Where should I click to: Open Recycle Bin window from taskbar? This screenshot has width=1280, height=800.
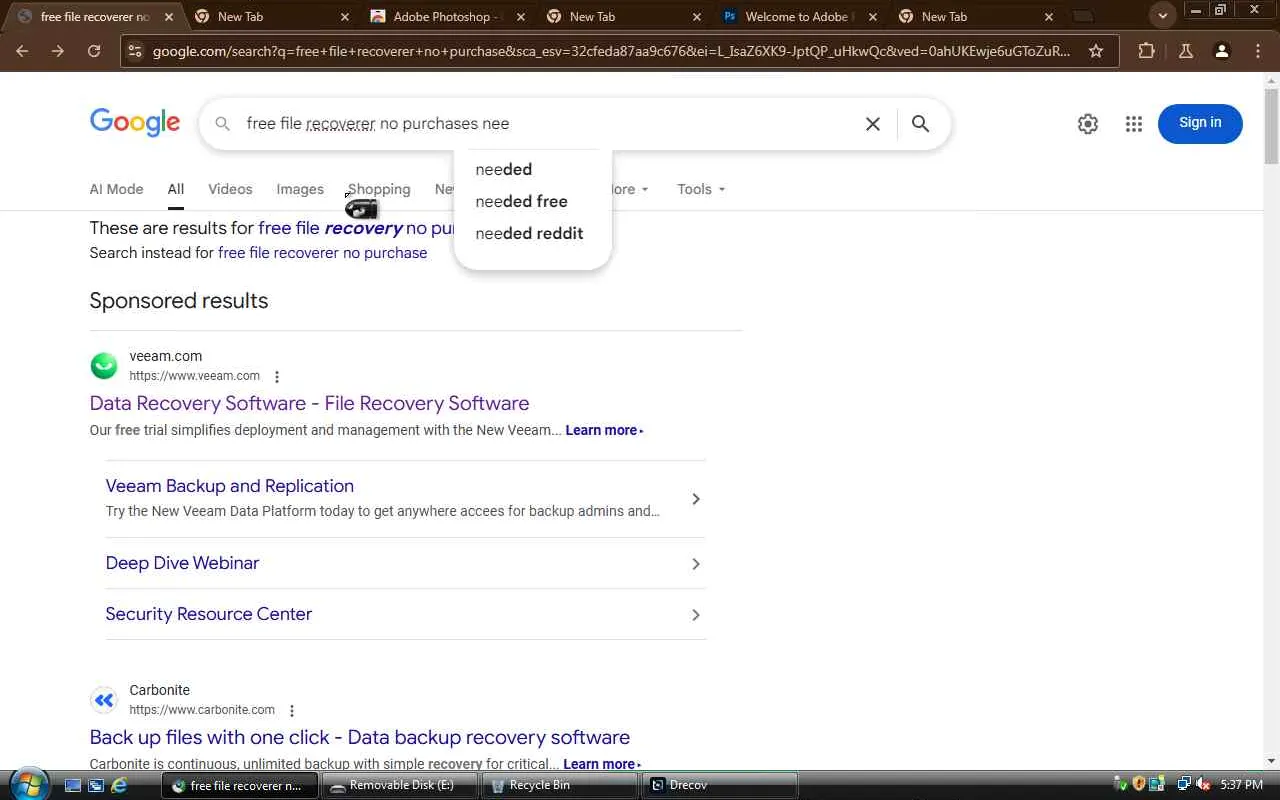[560, 785]
